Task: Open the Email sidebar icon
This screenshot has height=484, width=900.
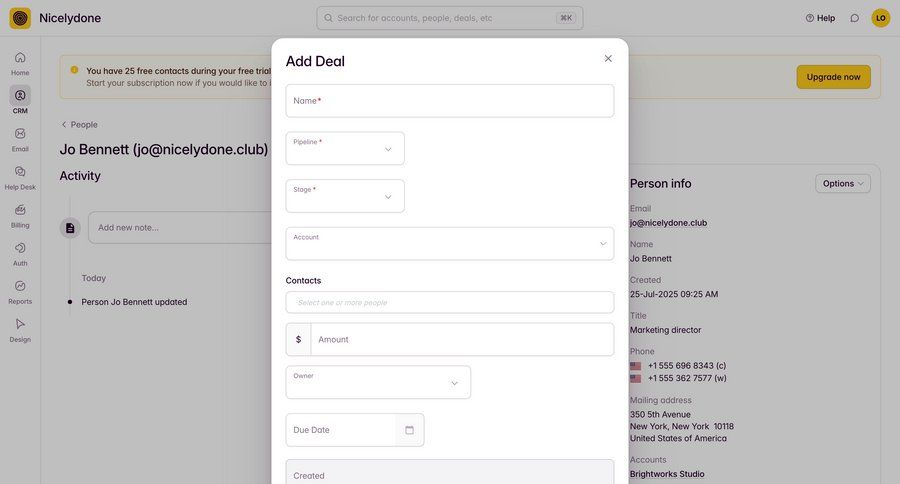Action: (20, 133)
